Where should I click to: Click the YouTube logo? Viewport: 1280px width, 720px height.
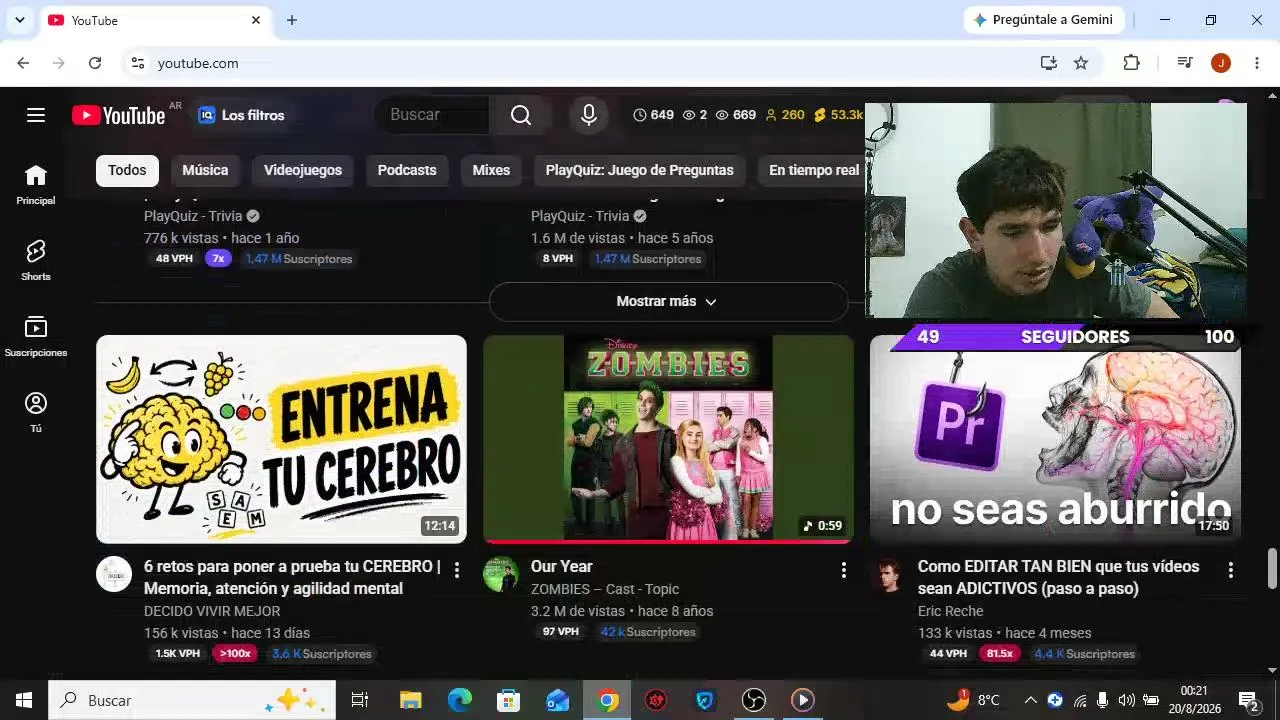(x=119, y=115)
